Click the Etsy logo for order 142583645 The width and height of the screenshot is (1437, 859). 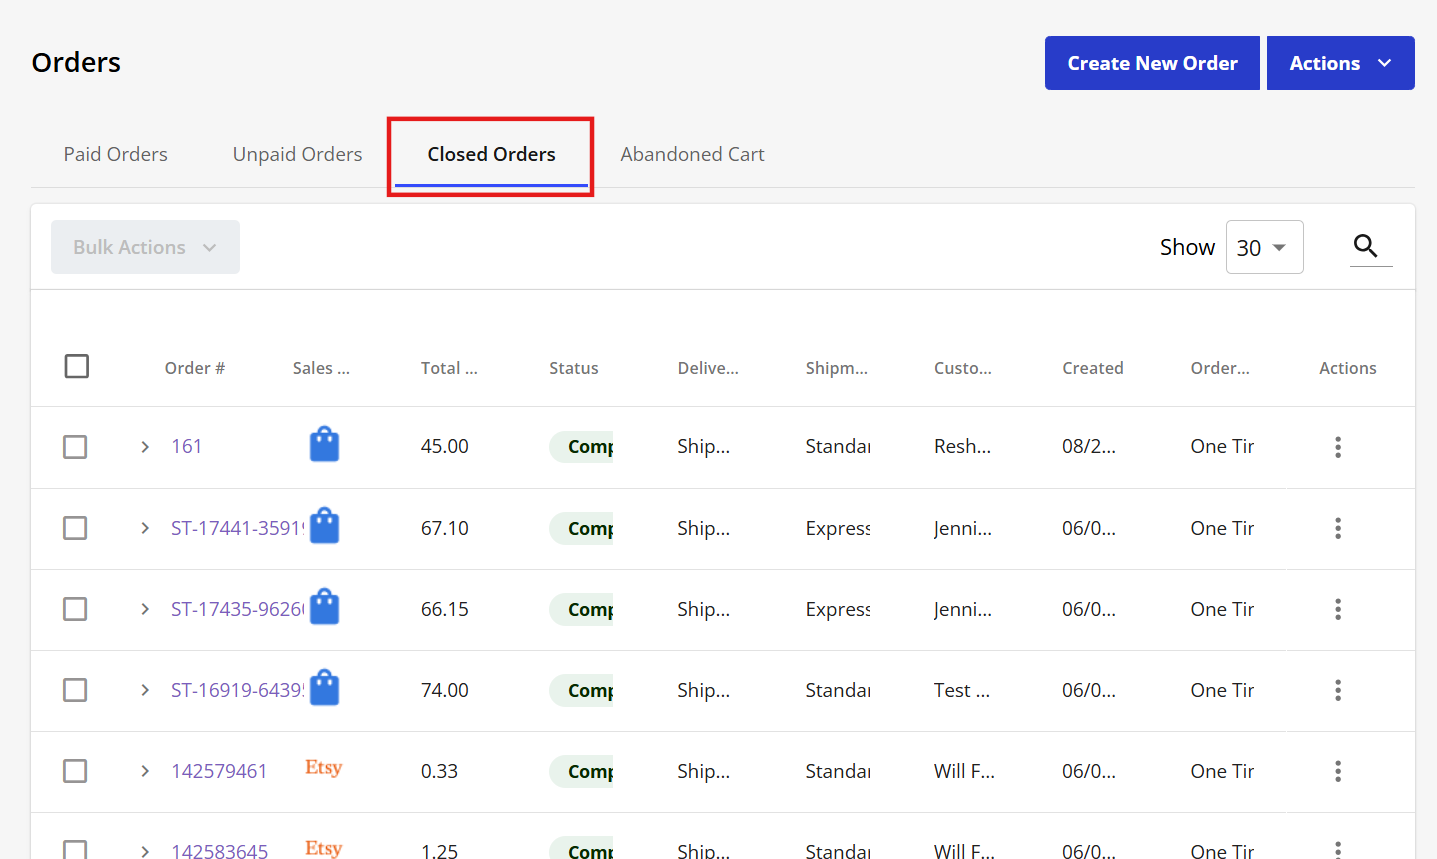pyautogui.click(x=324, y=848)
